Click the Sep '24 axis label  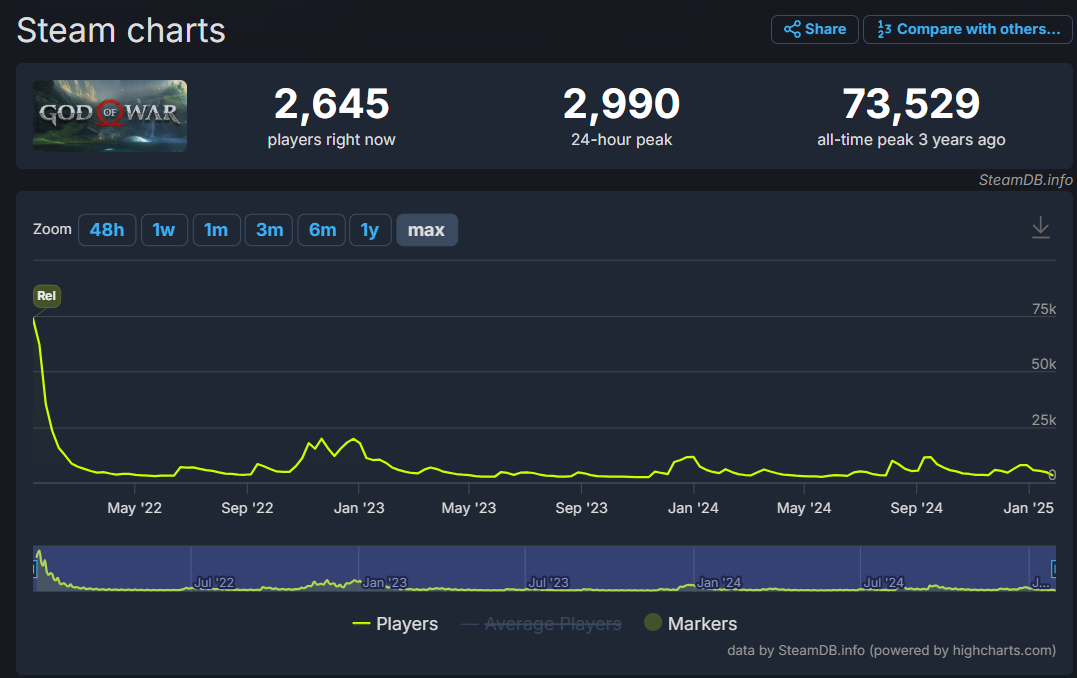(916, 508)
